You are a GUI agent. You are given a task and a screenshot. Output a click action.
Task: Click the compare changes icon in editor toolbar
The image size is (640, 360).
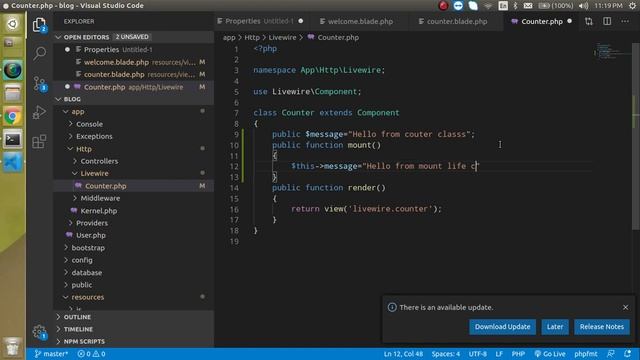589,21
